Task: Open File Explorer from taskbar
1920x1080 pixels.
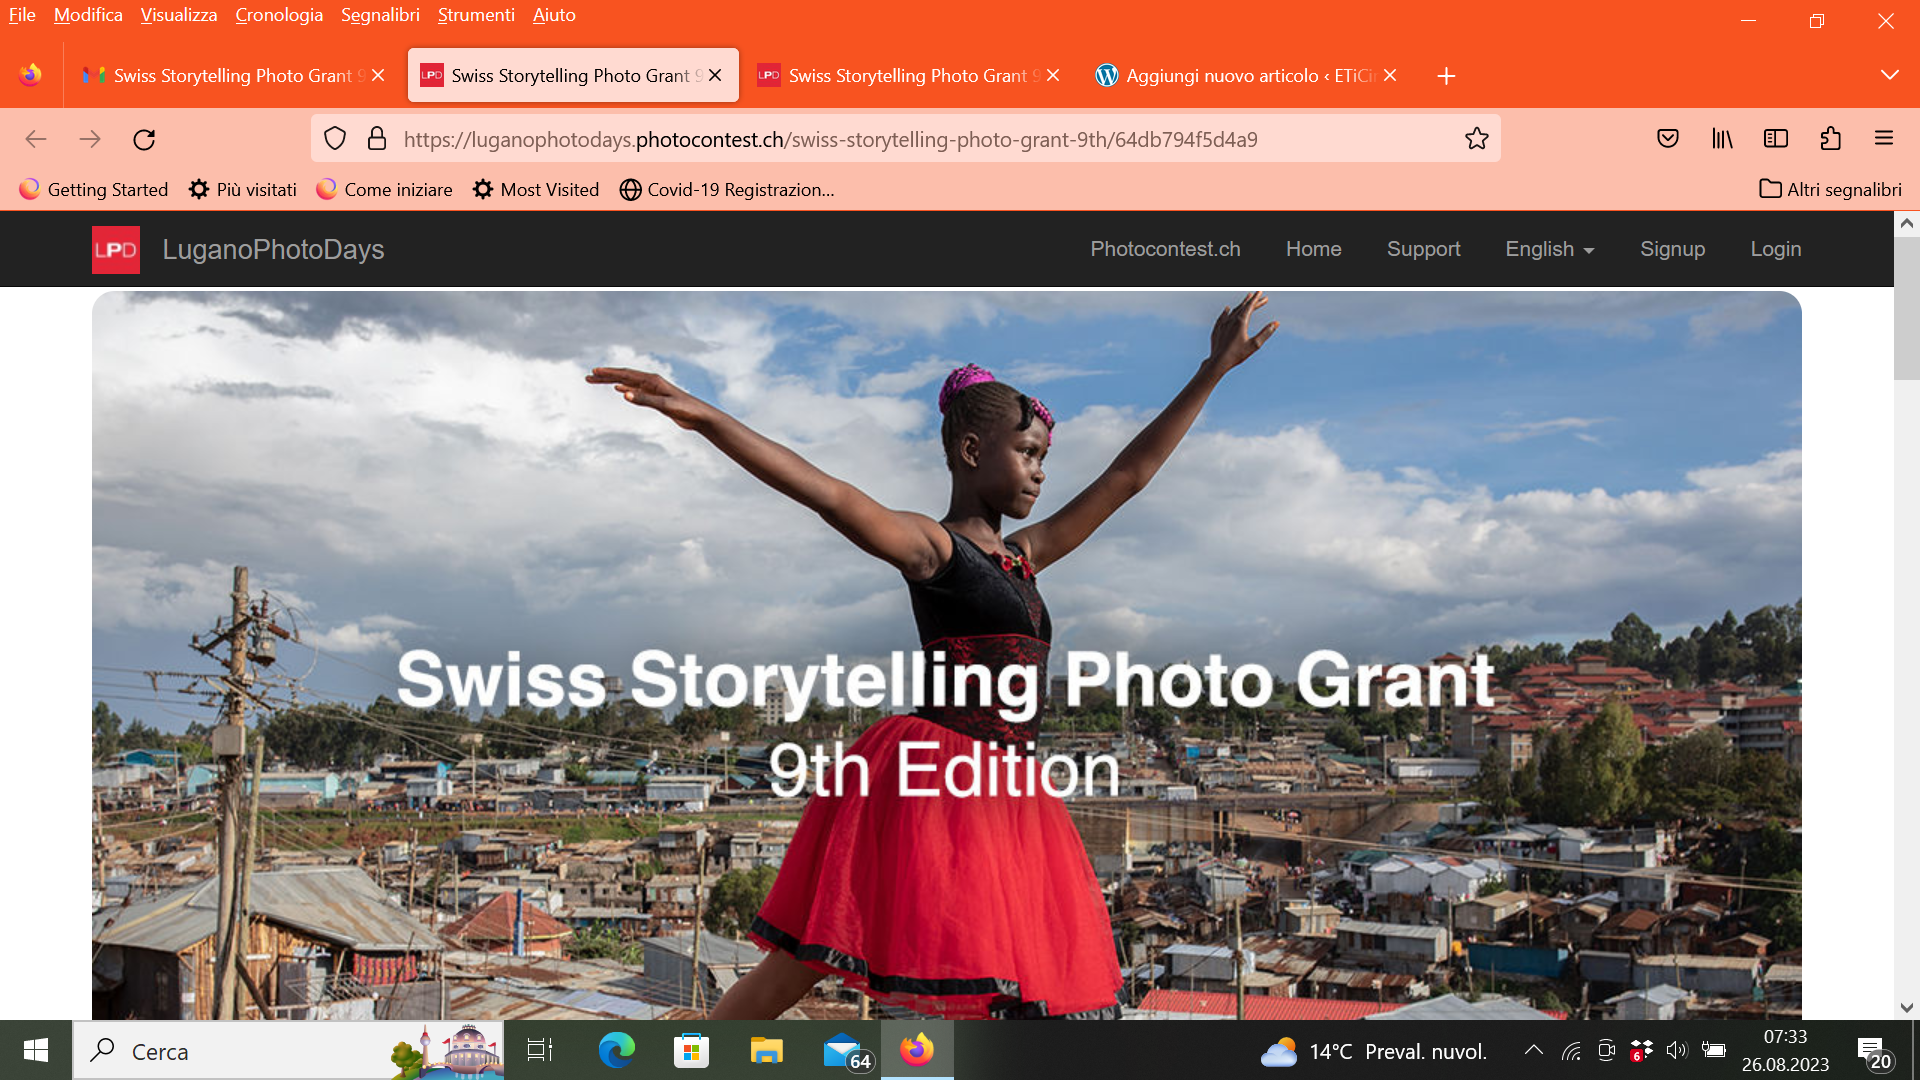Action: [767, 1051]
